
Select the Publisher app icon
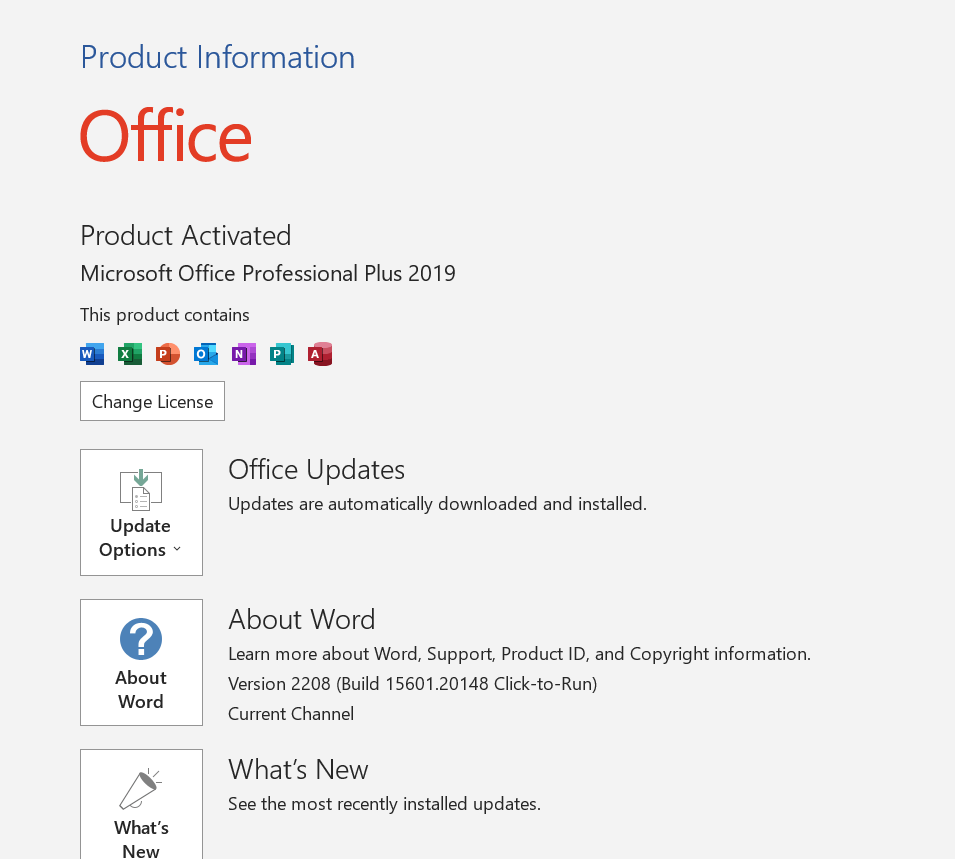[x=281, y=353]
